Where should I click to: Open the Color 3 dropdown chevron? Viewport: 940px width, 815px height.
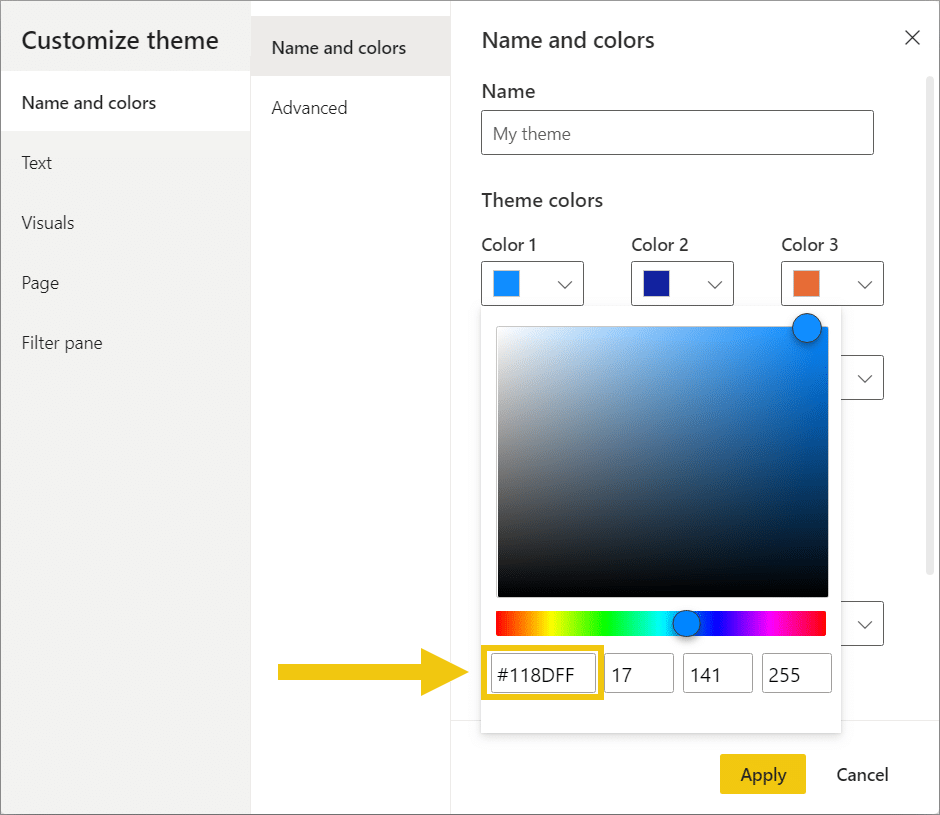864,284
